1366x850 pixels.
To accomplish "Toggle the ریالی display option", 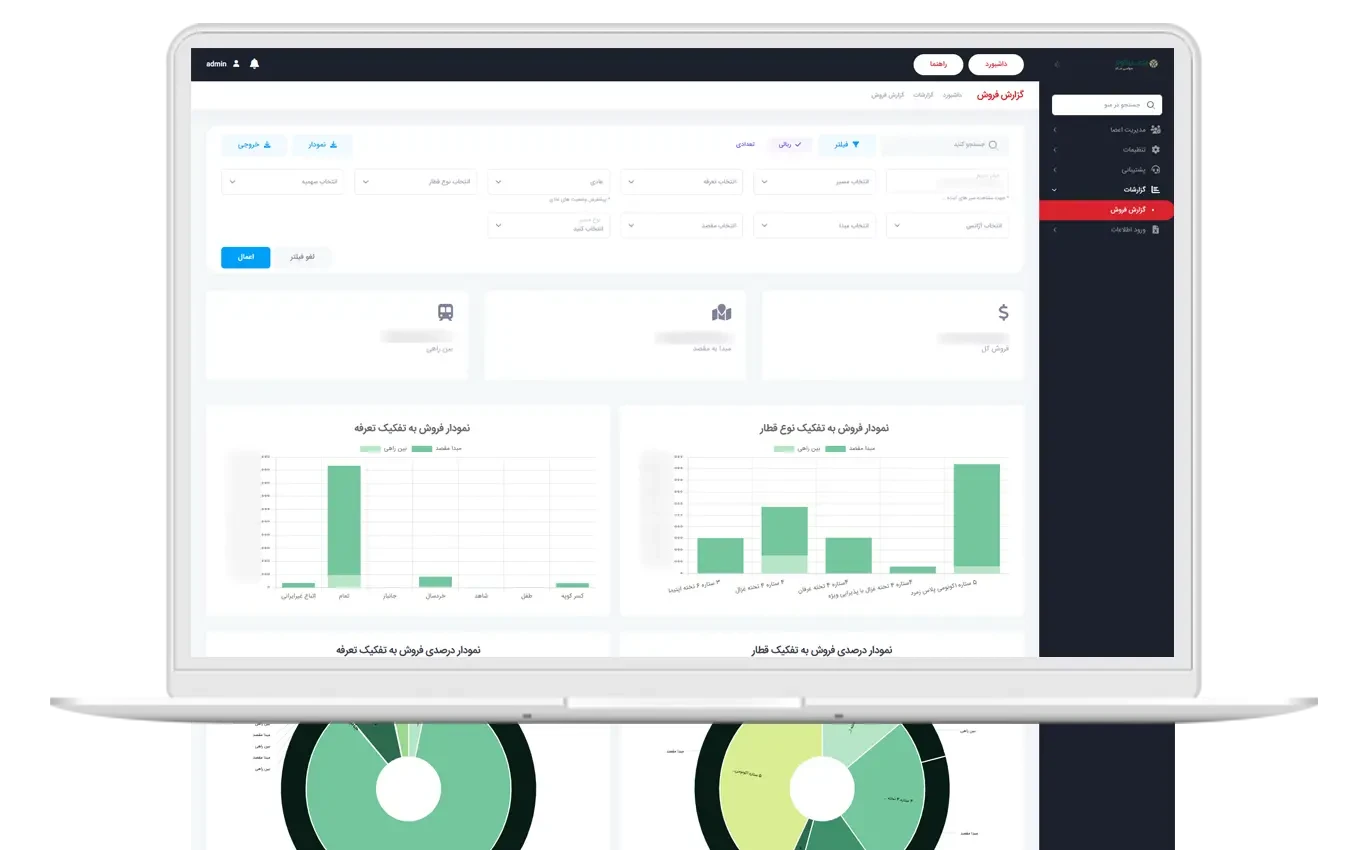I will (790, 145).
